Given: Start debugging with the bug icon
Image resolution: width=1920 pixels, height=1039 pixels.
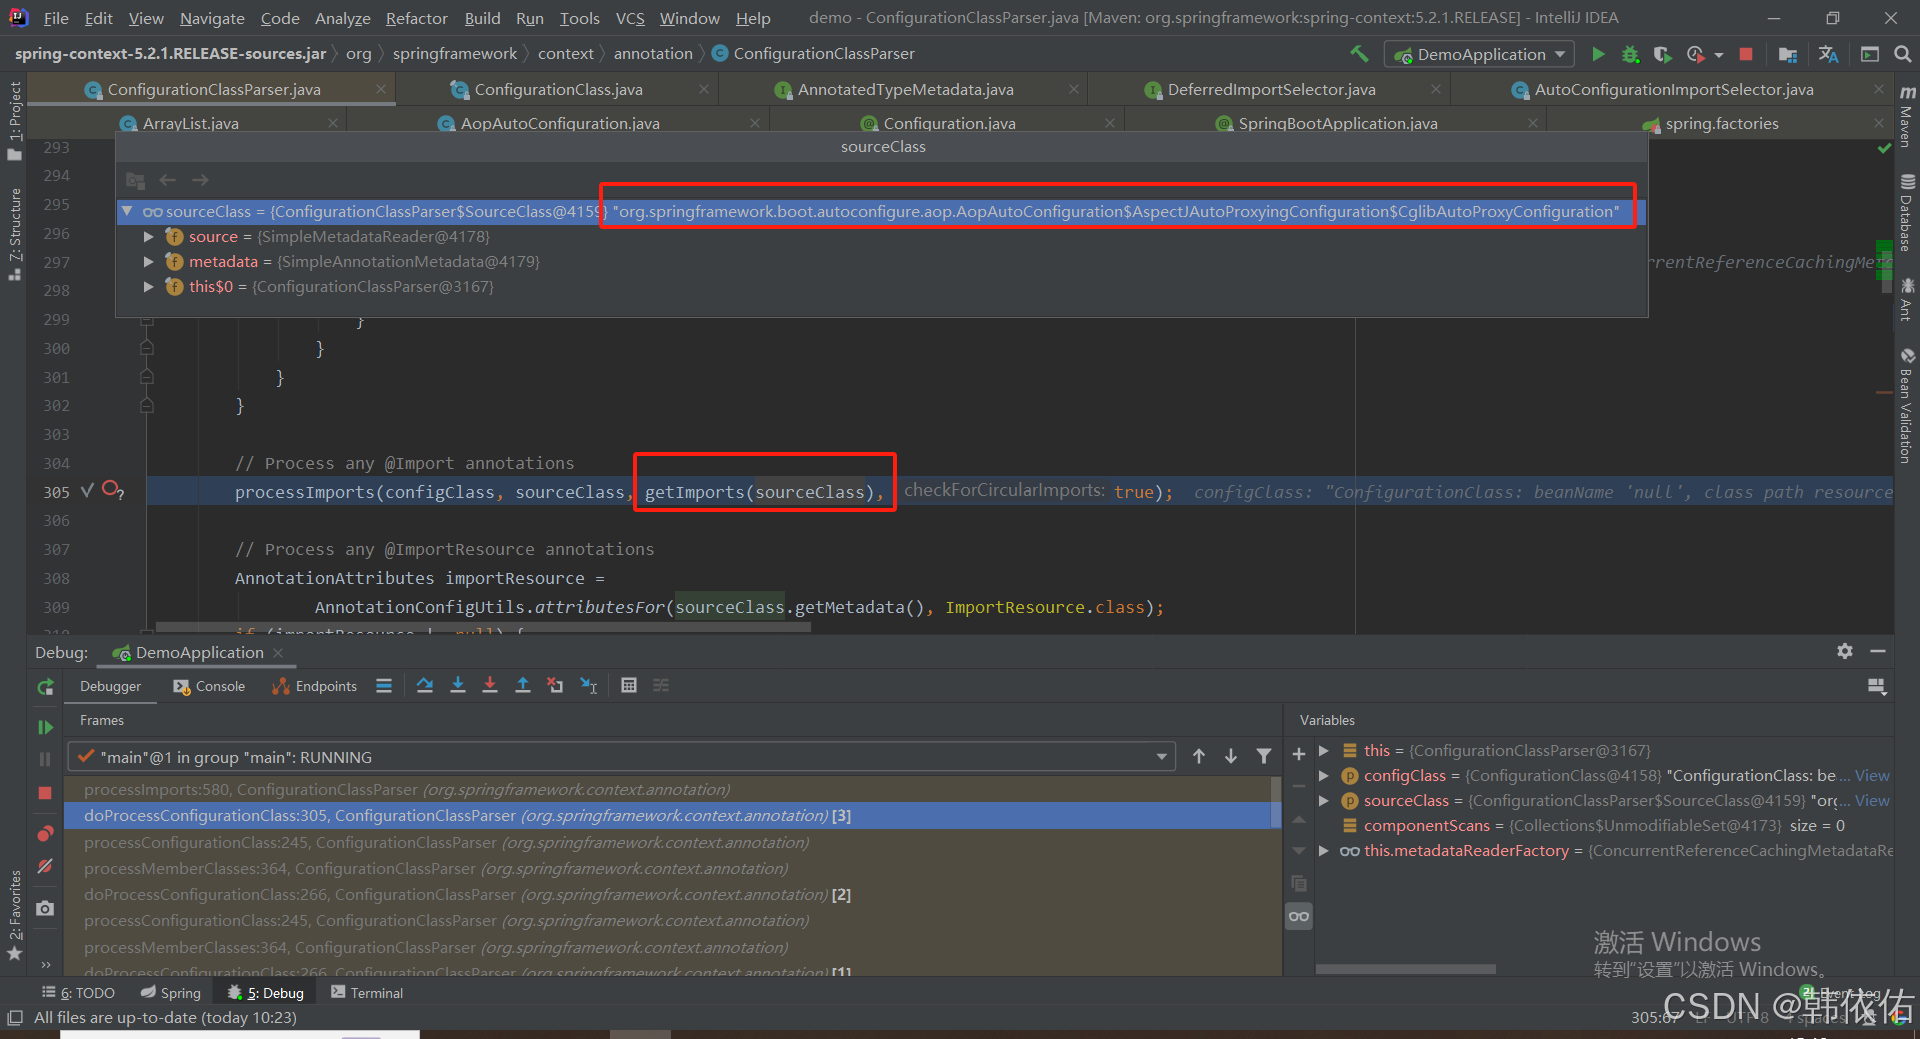Looking at the screenshot, I should pyautogui.click(x=1630, y=54).
